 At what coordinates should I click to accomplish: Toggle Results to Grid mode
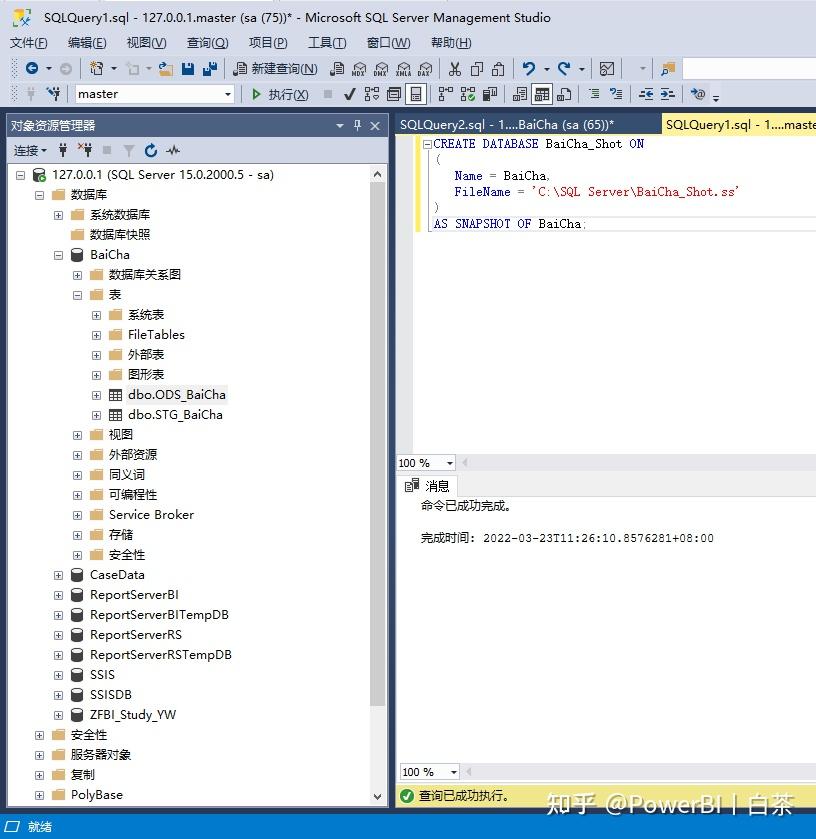(x=542, y=95)
